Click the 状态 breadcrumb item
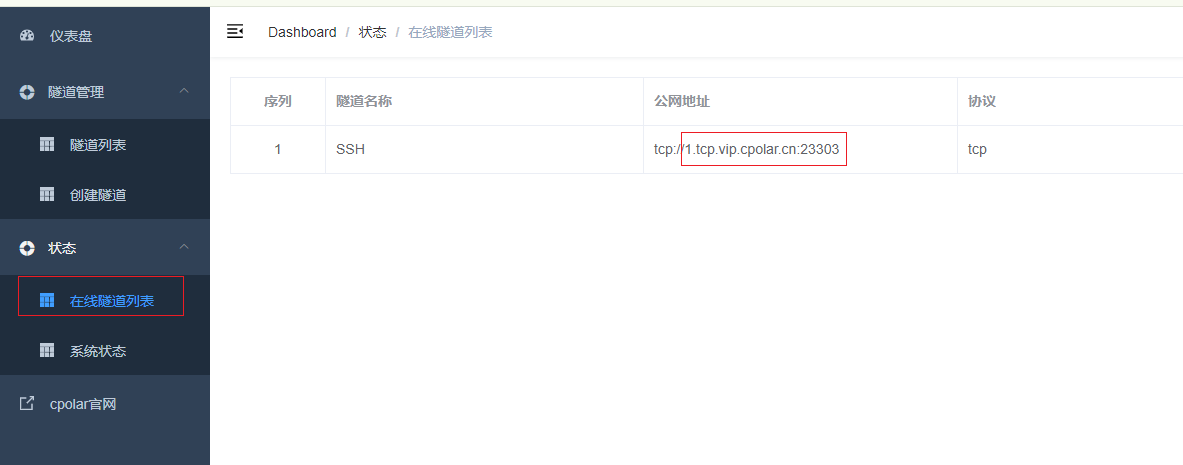The height and width of the screenshot is (465, 1183). pos(372,32)
